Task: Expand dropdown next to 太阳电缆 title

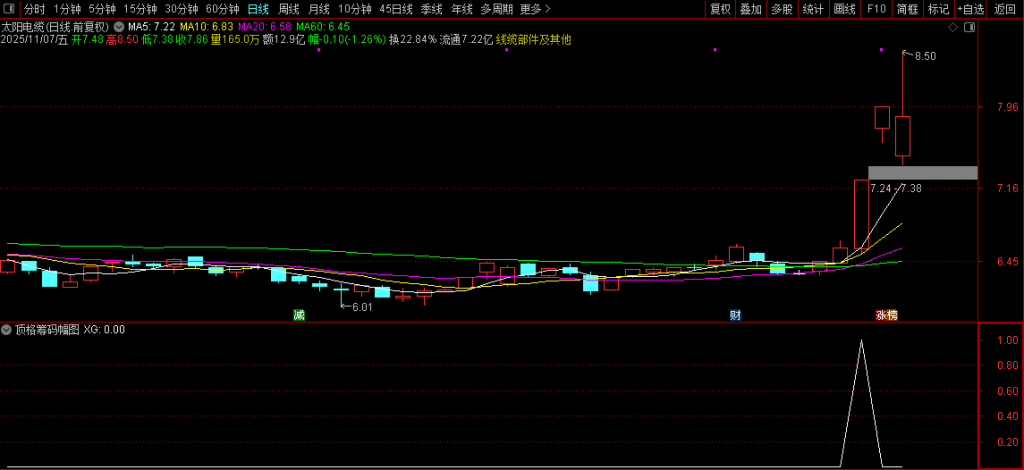Action: [121, 26]
